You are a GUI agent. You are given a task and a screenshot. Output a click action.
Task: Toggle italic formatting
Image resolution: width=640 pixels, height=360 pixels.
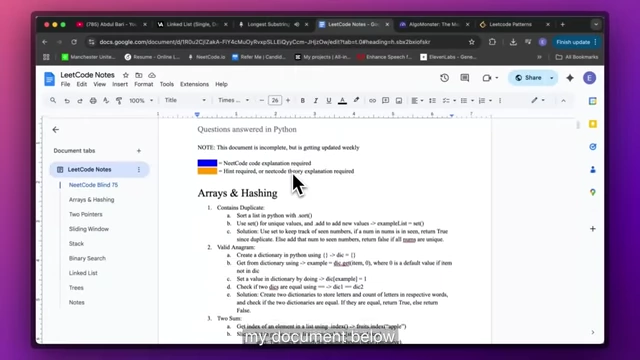[x=316, y=100]
